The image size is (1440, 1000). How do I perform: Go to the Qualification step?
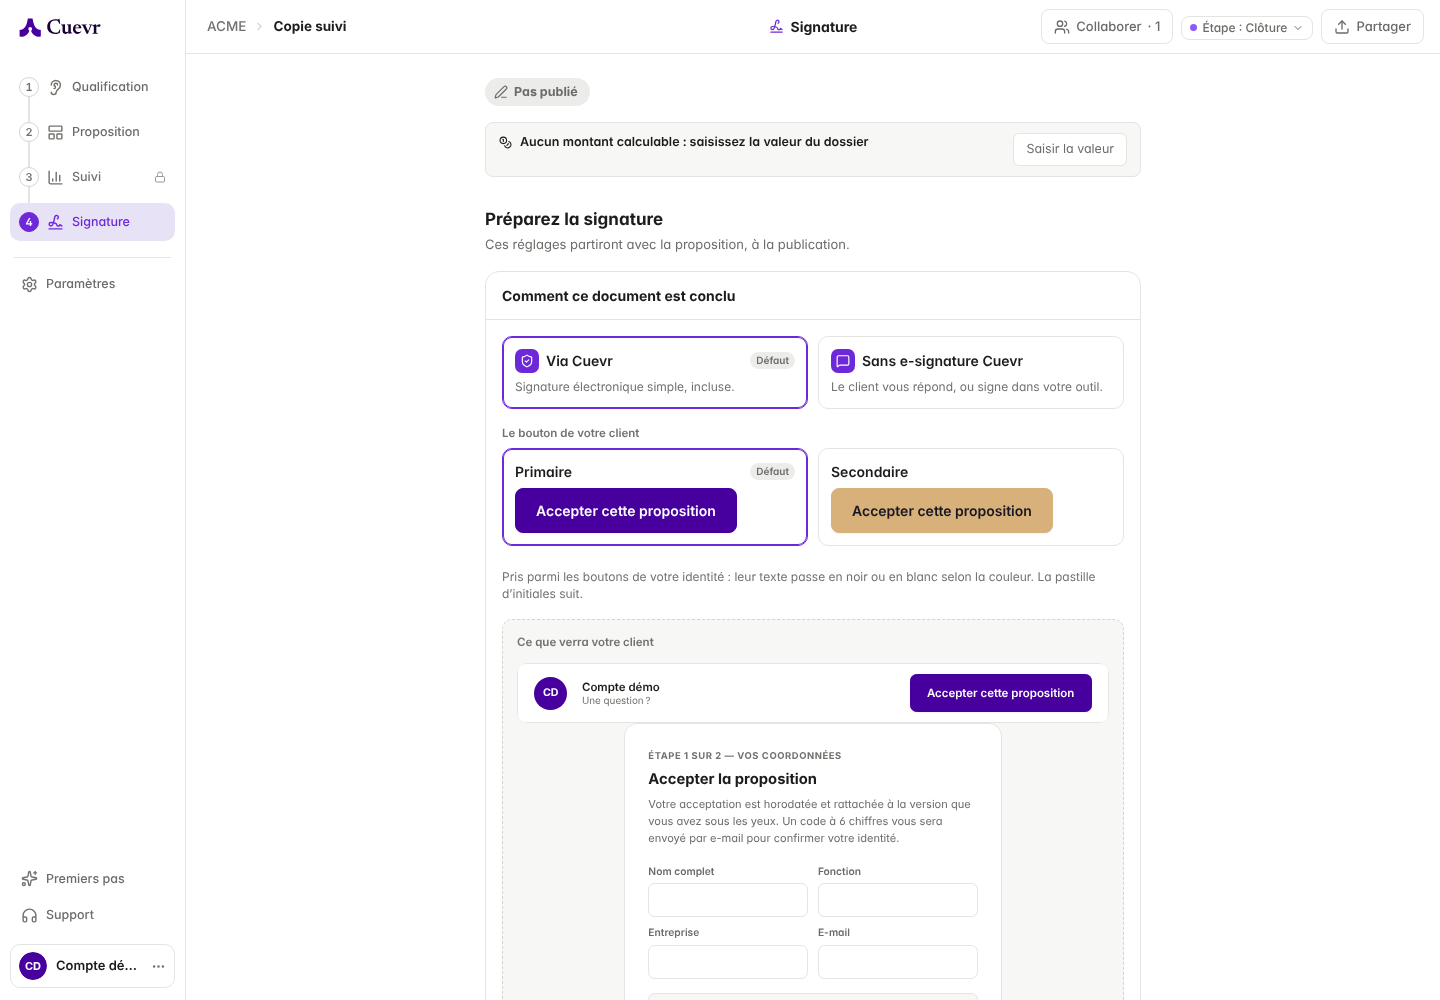(92, 87)
